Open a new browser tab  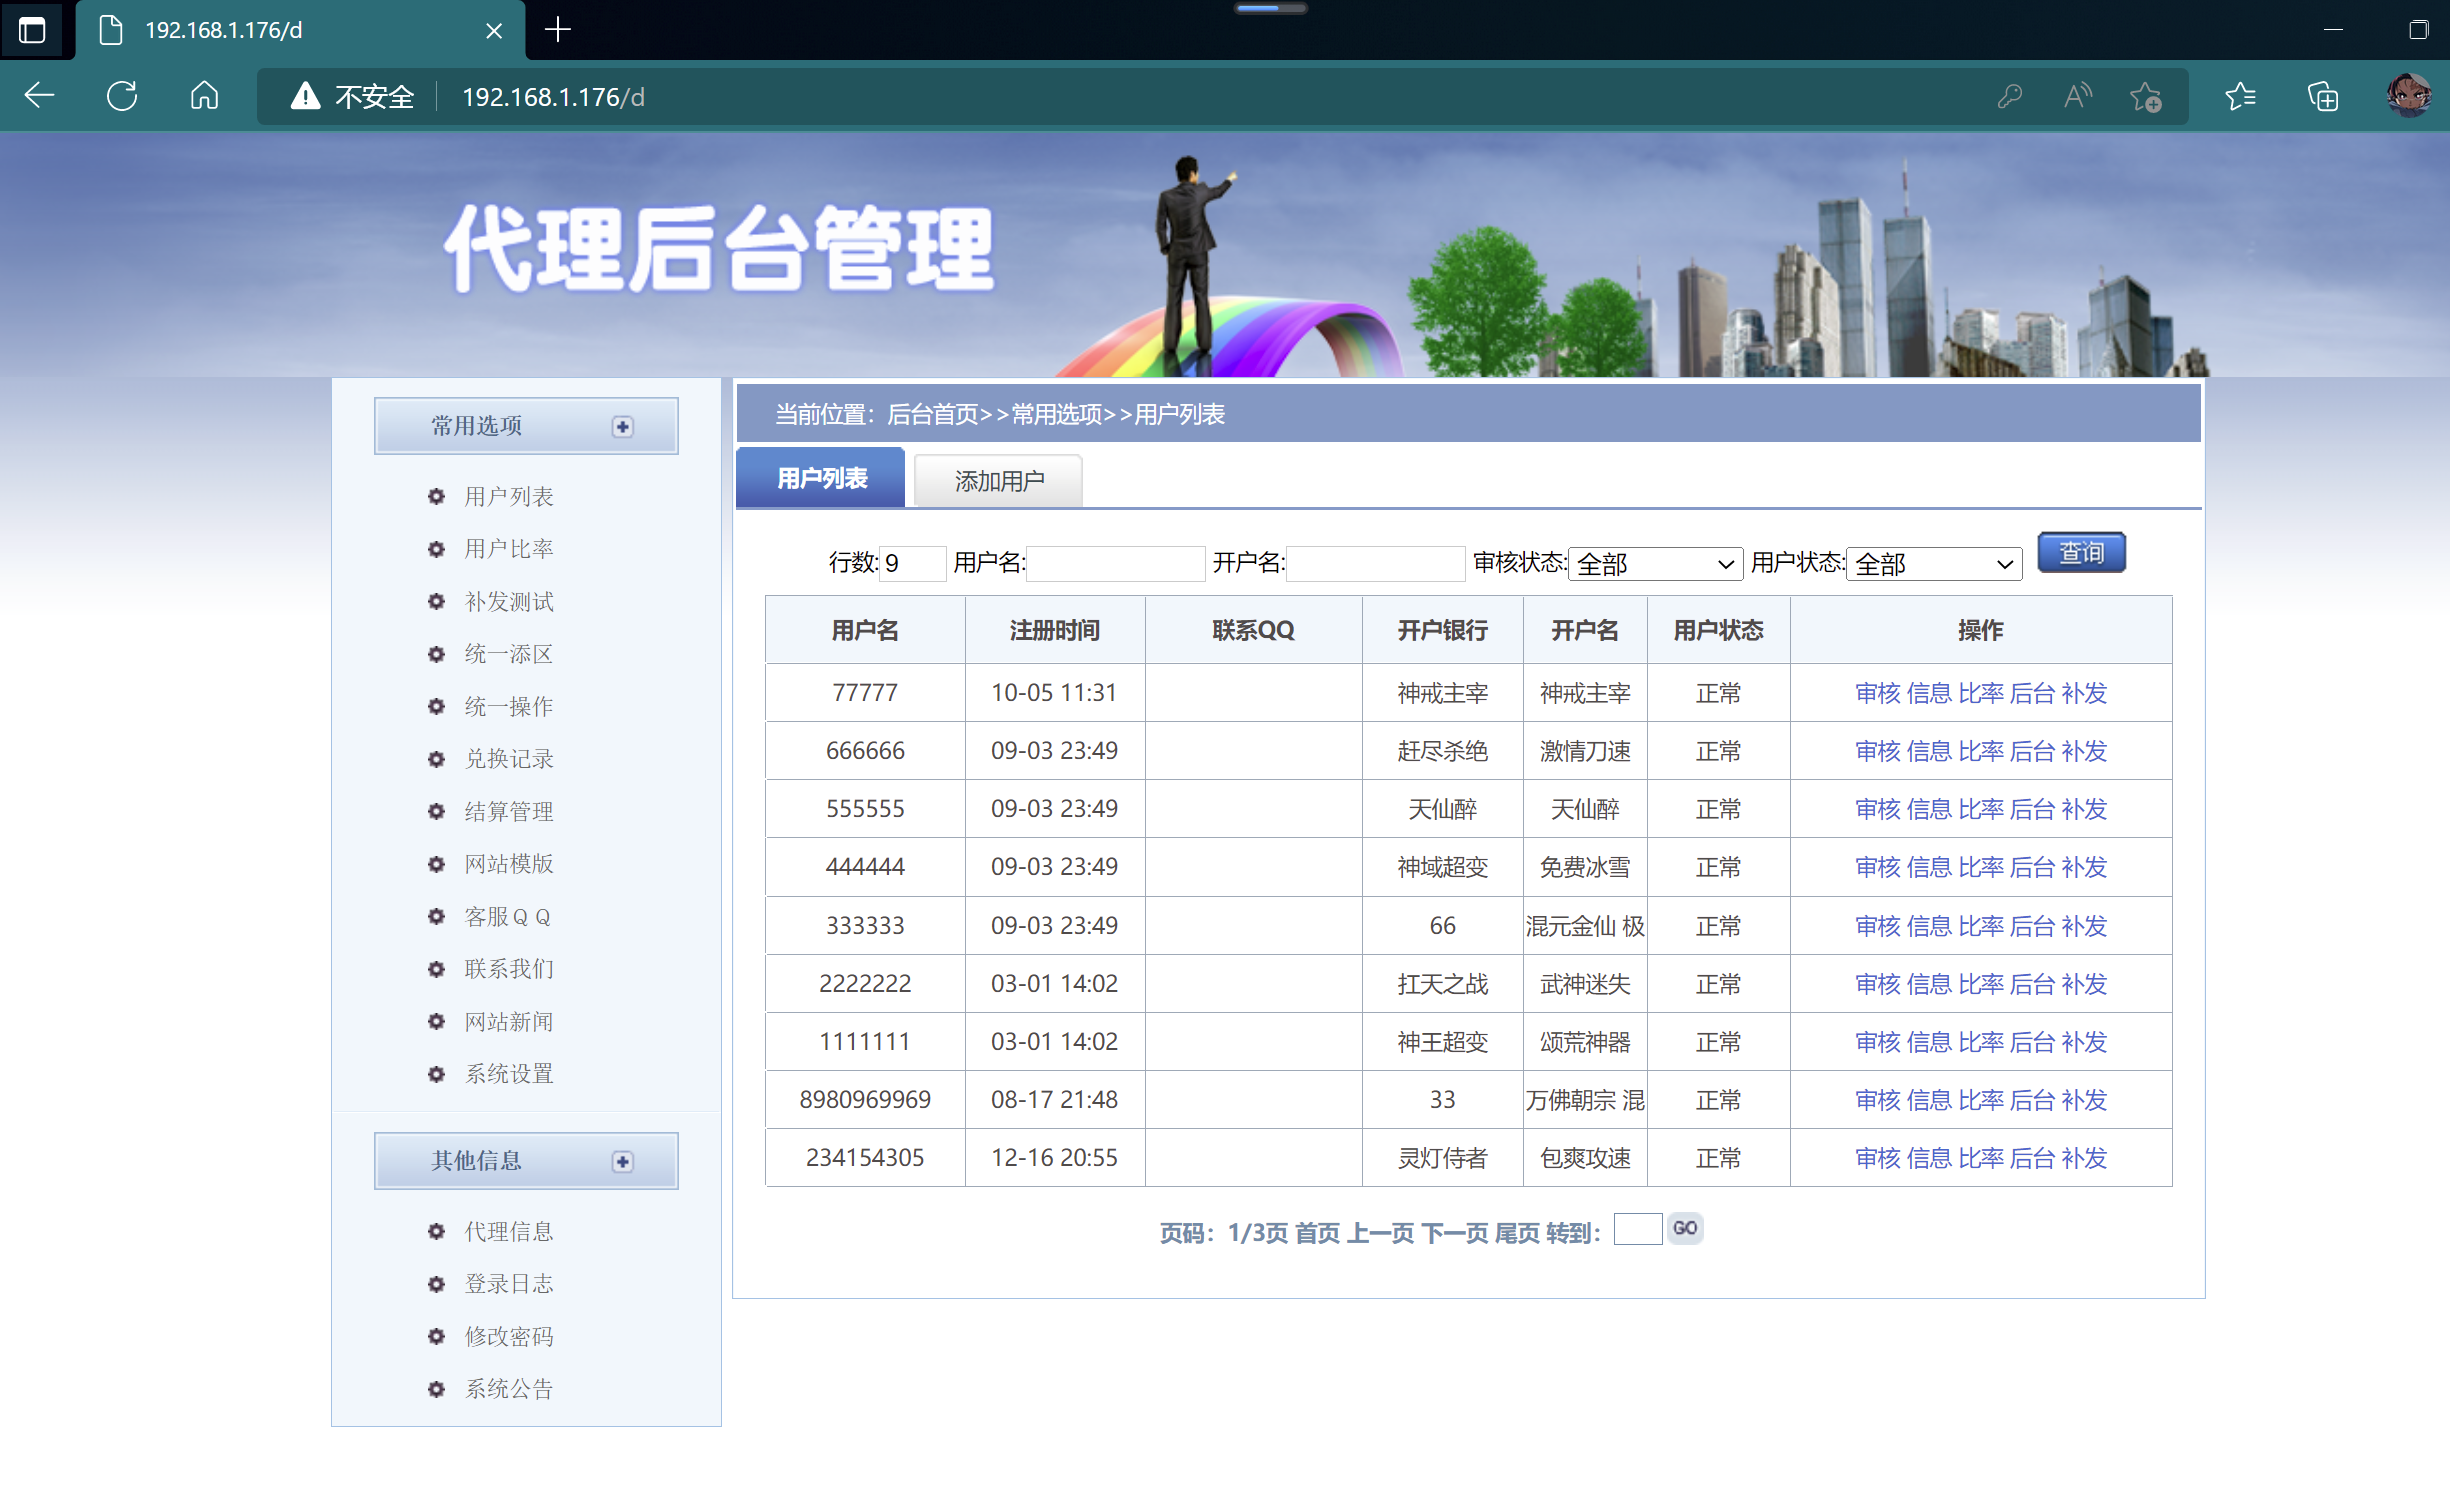pyautogui.click(x=558, y=30)
